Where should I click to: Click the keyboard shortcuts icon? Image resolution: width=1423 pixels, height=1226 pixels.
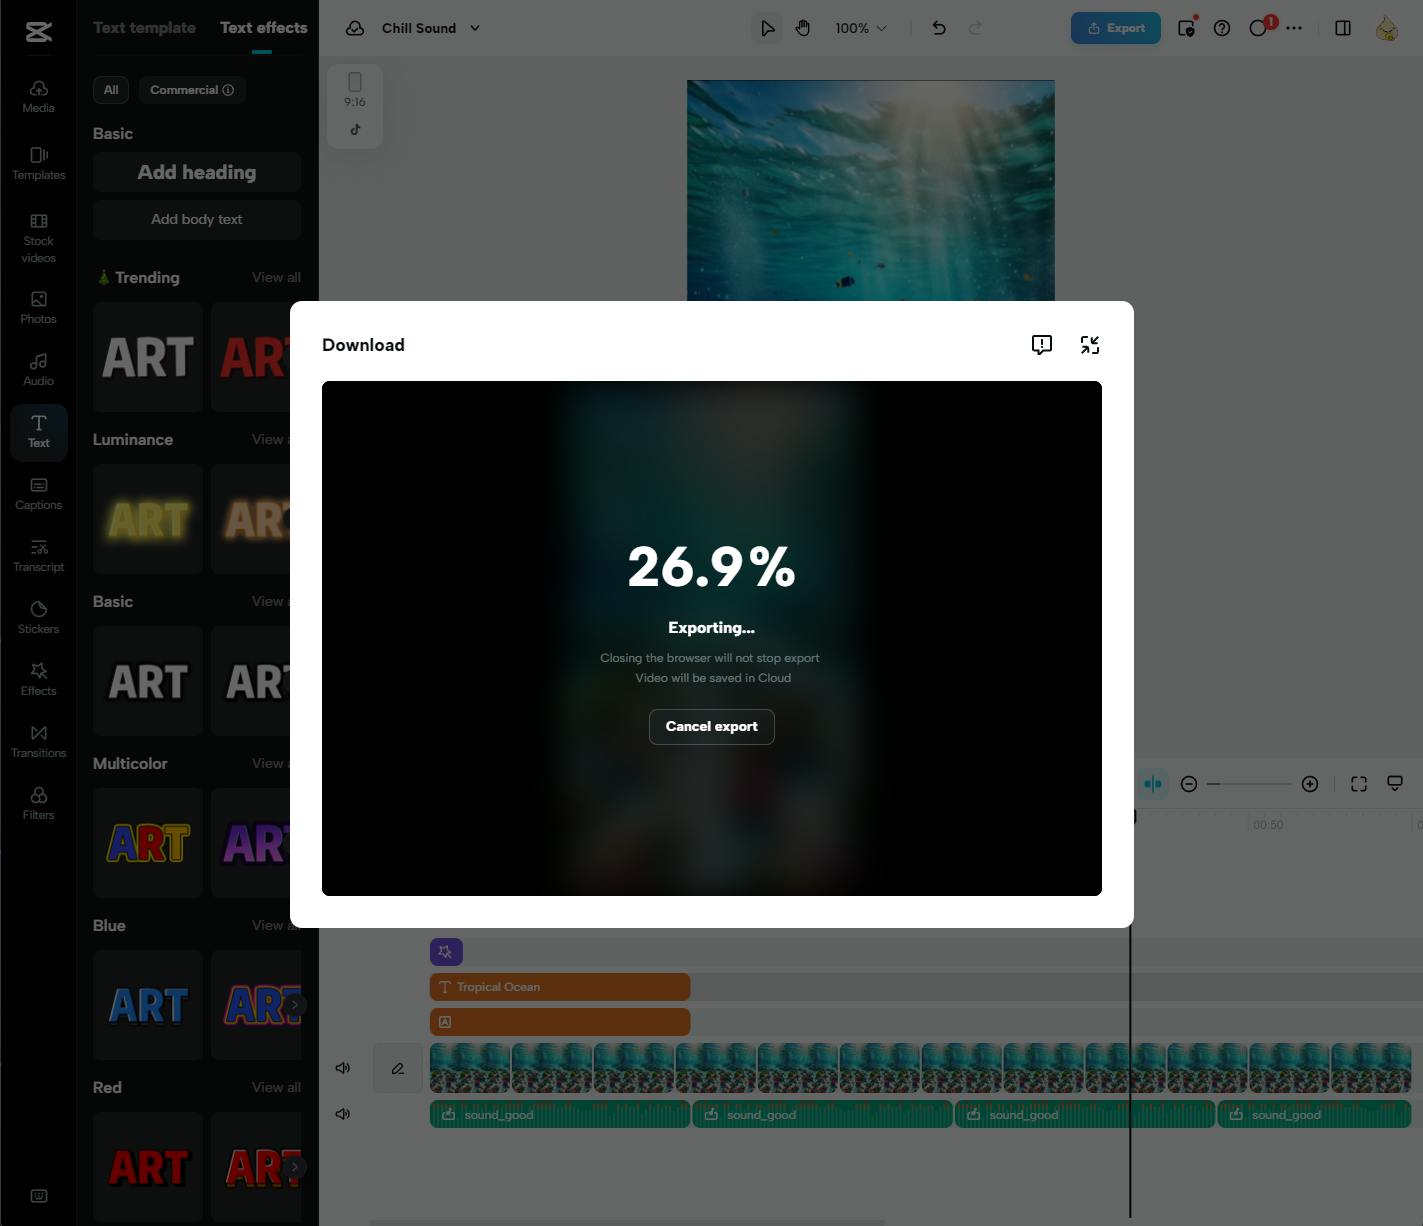point(38,1196)
